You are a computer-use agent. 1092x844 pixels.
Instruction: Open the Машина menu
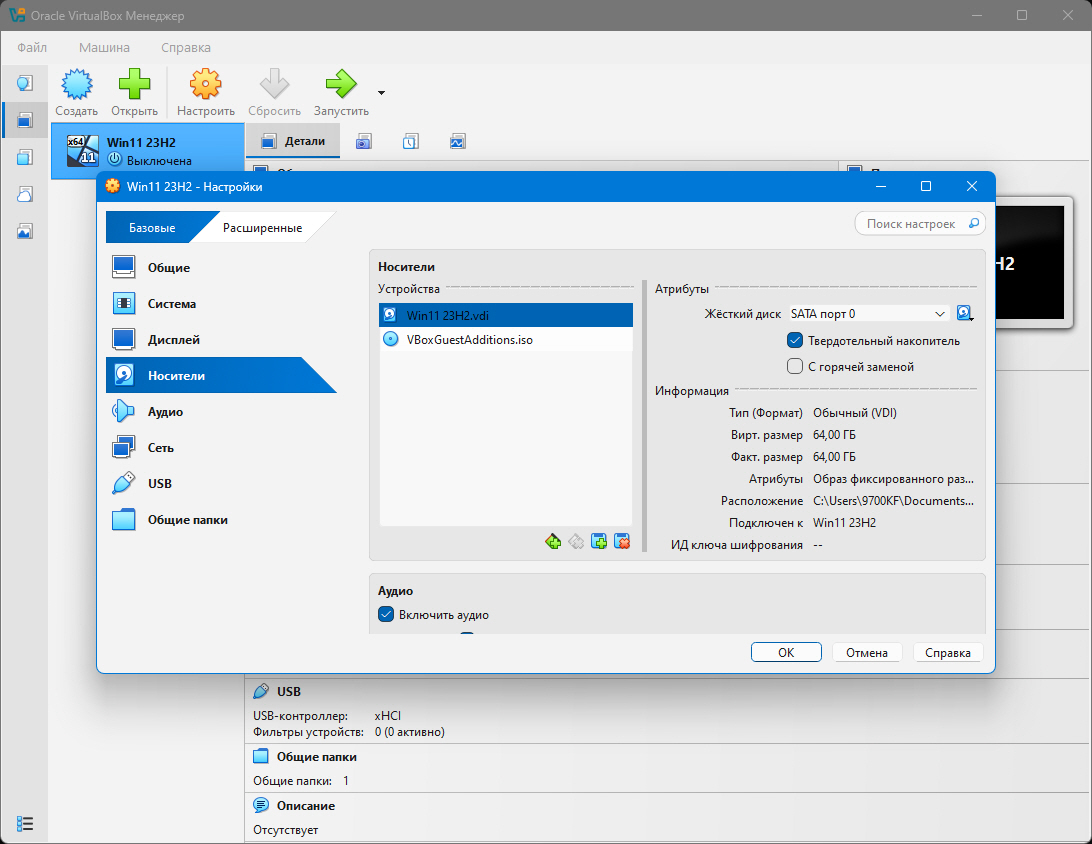tap(104, 47)
